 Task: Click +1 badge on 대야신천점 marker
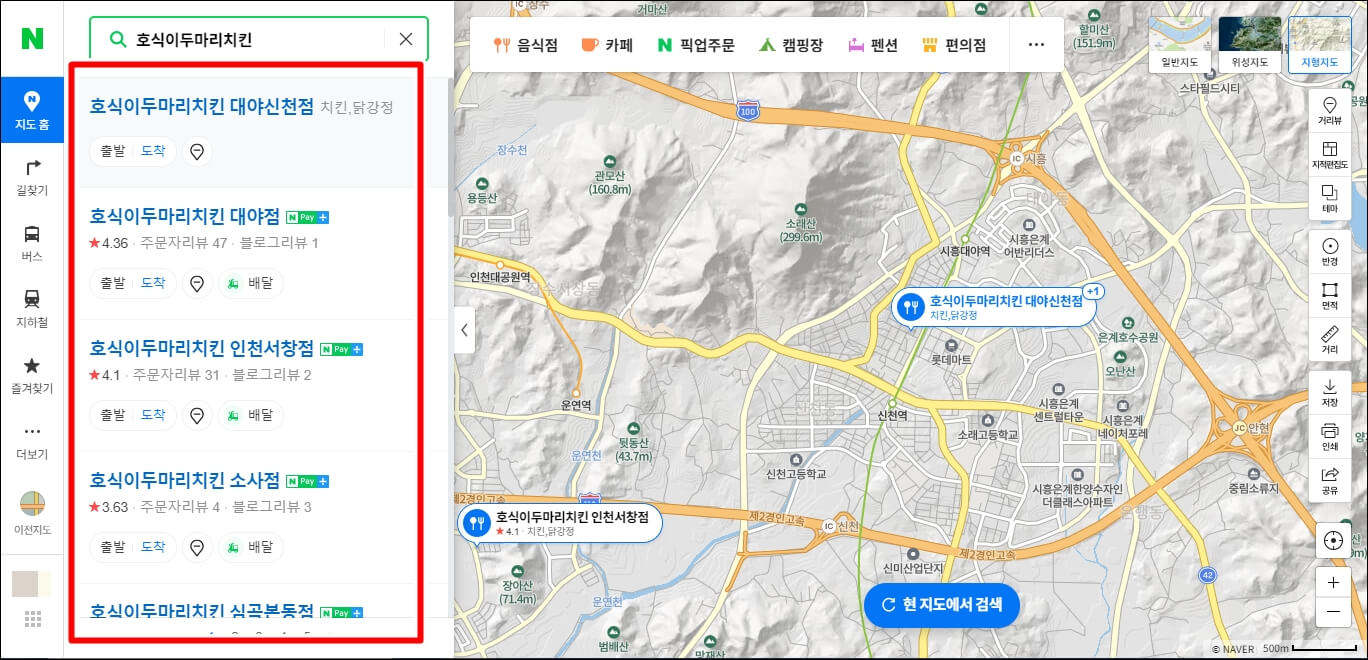tap(1093, 291)
